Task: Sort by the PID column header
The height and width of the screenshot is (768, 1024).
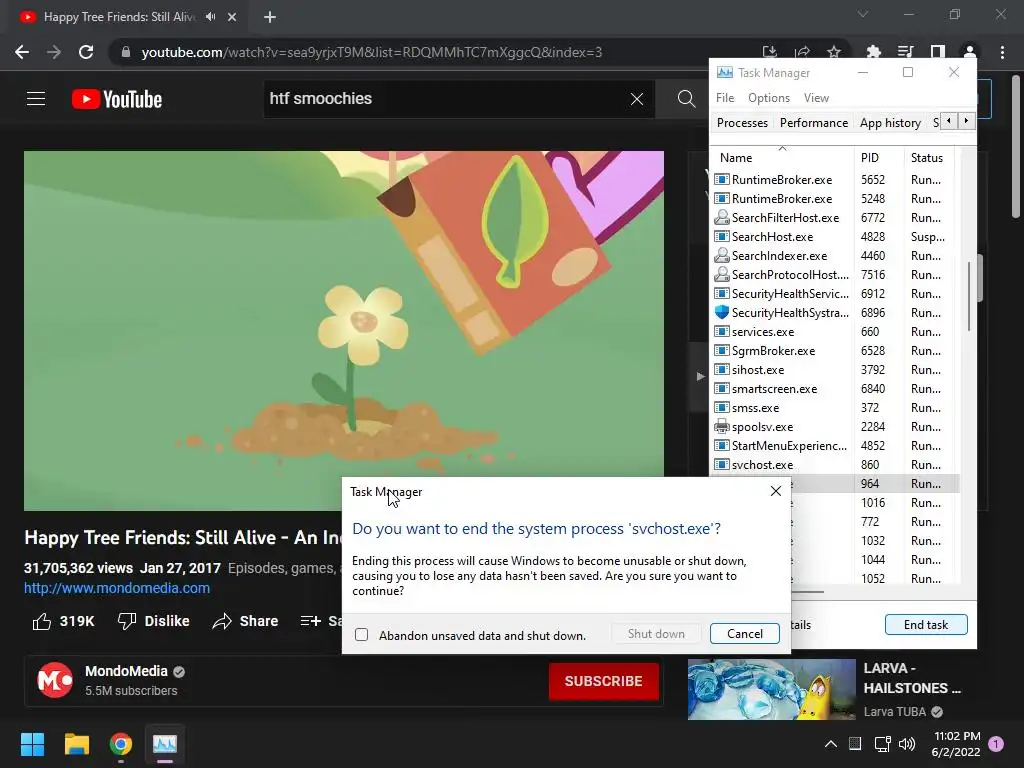Action: click(878, 157)
